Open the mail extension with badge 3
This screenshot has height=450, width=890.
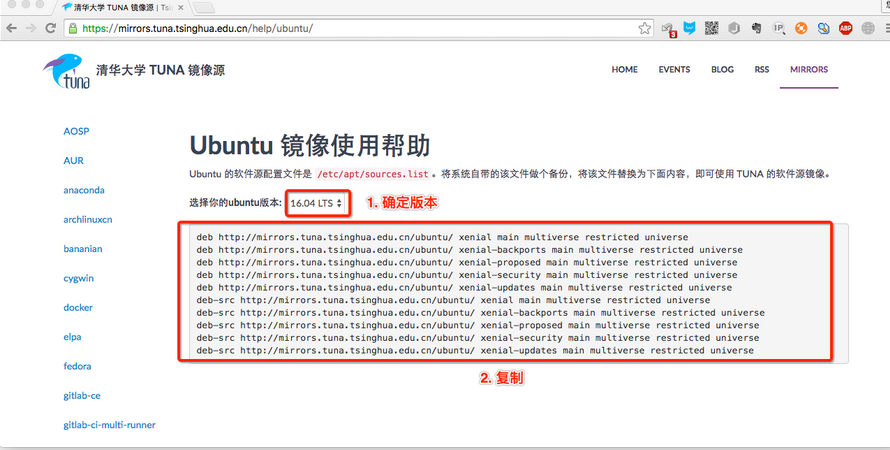[x=668, y=29]
